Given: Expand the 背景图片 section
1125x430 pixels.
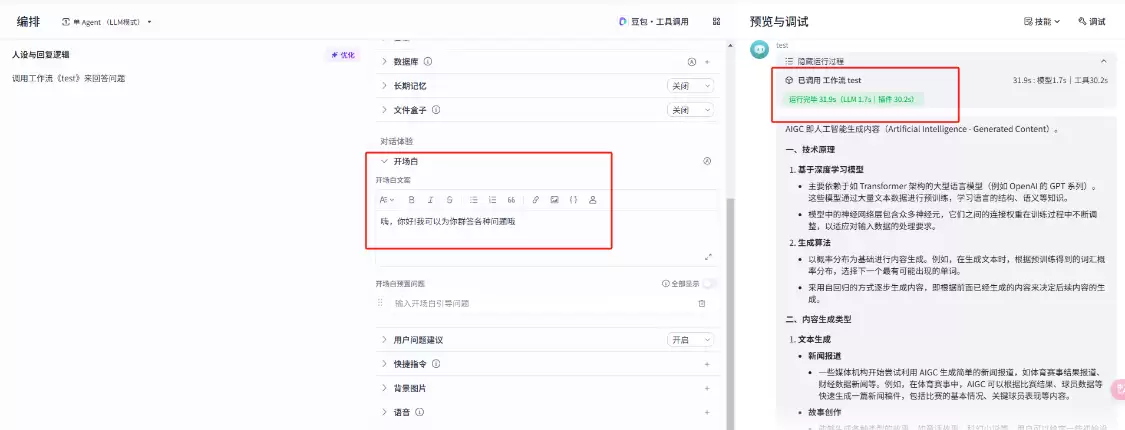Looking at the screenshot, I should click(x=384, y=388).
